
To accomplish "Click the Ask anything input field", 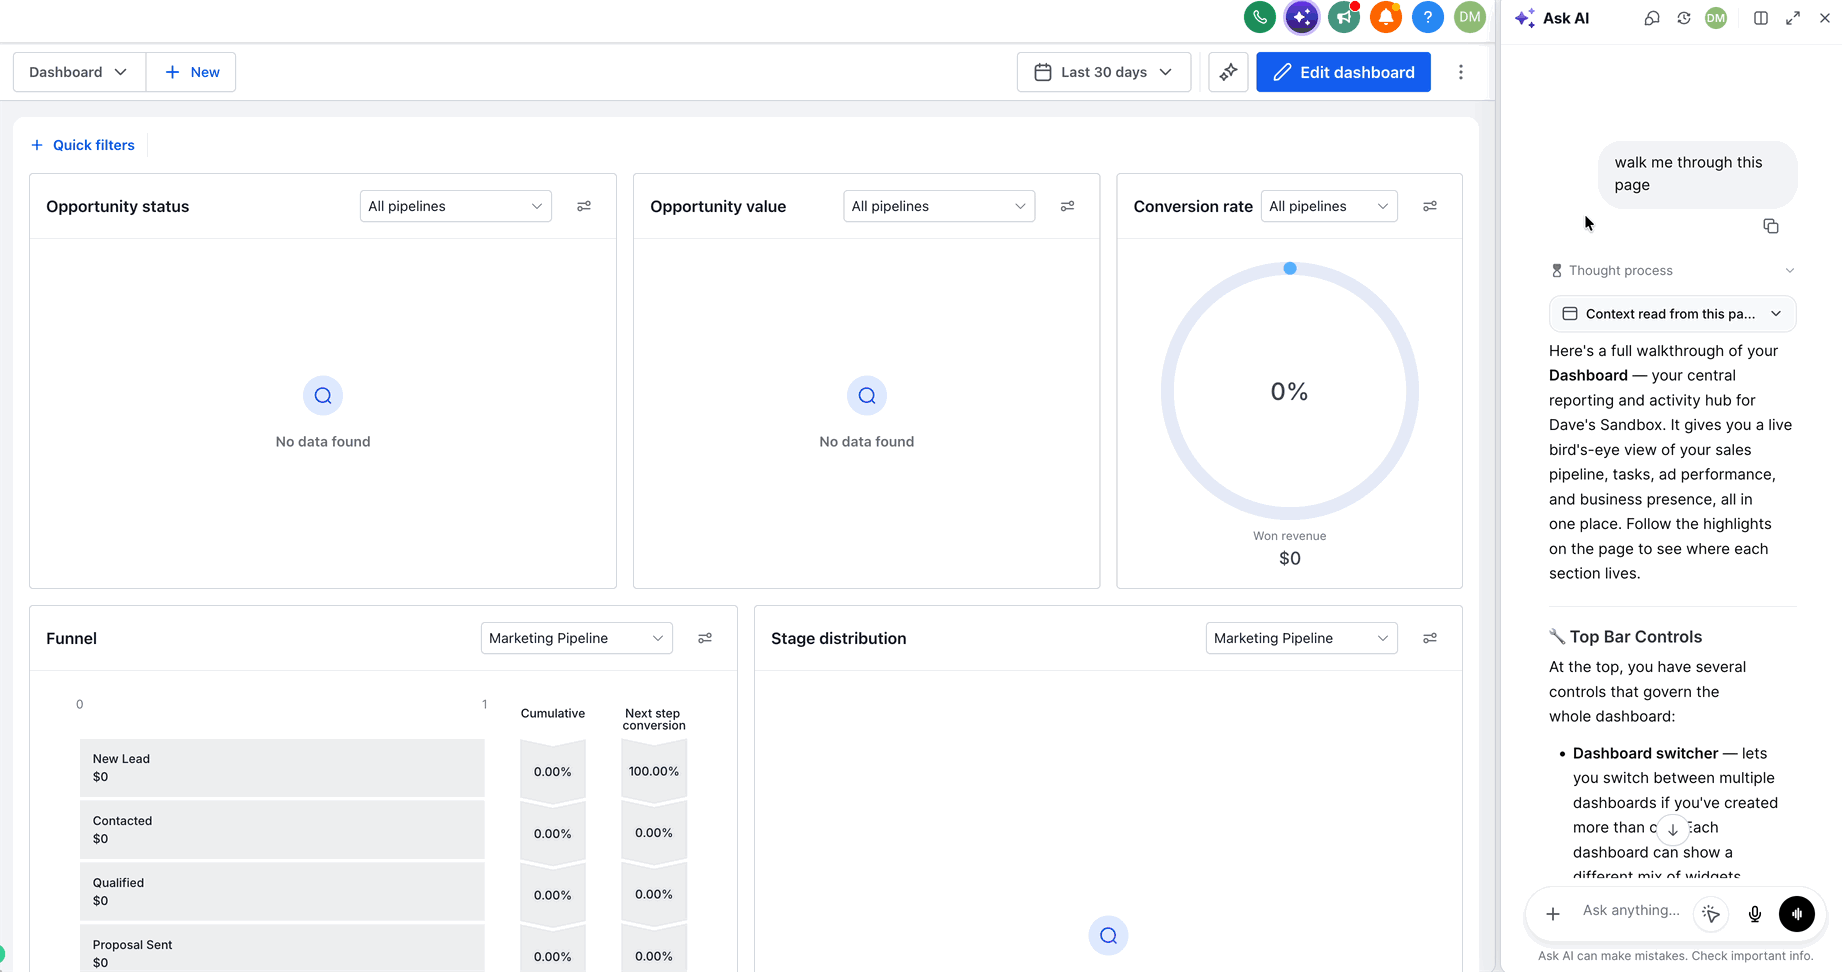I will coord(1631,910).
